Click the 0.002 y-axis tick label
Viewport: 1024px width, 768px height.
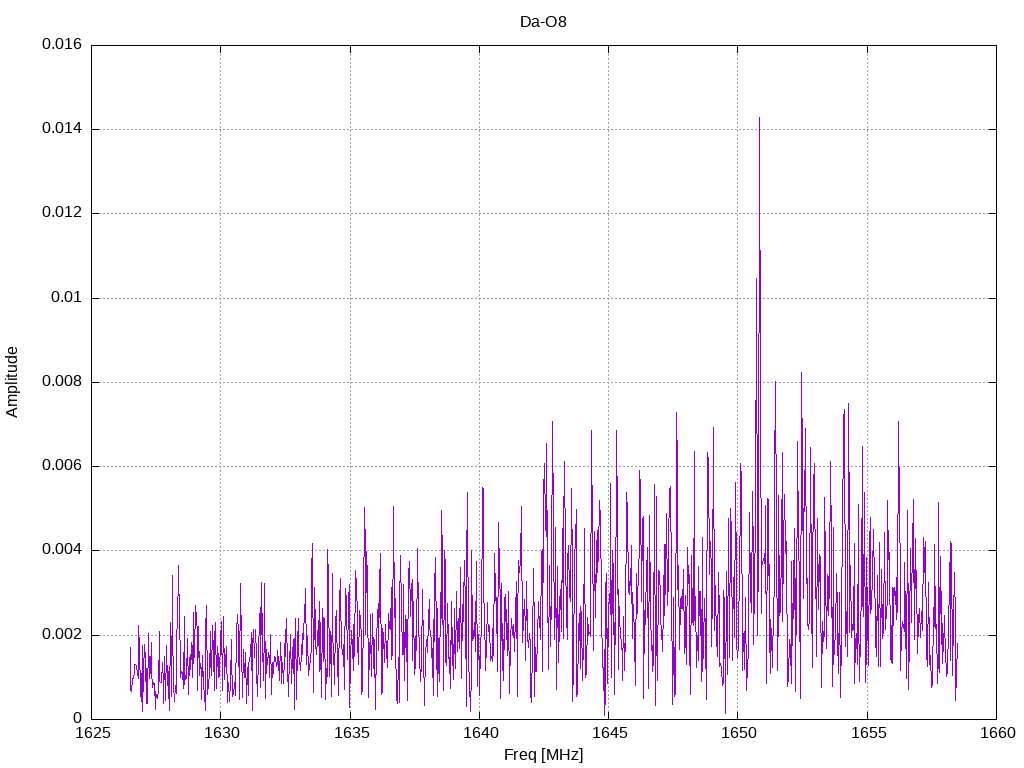pyautogui.click(x=62, y=635)
